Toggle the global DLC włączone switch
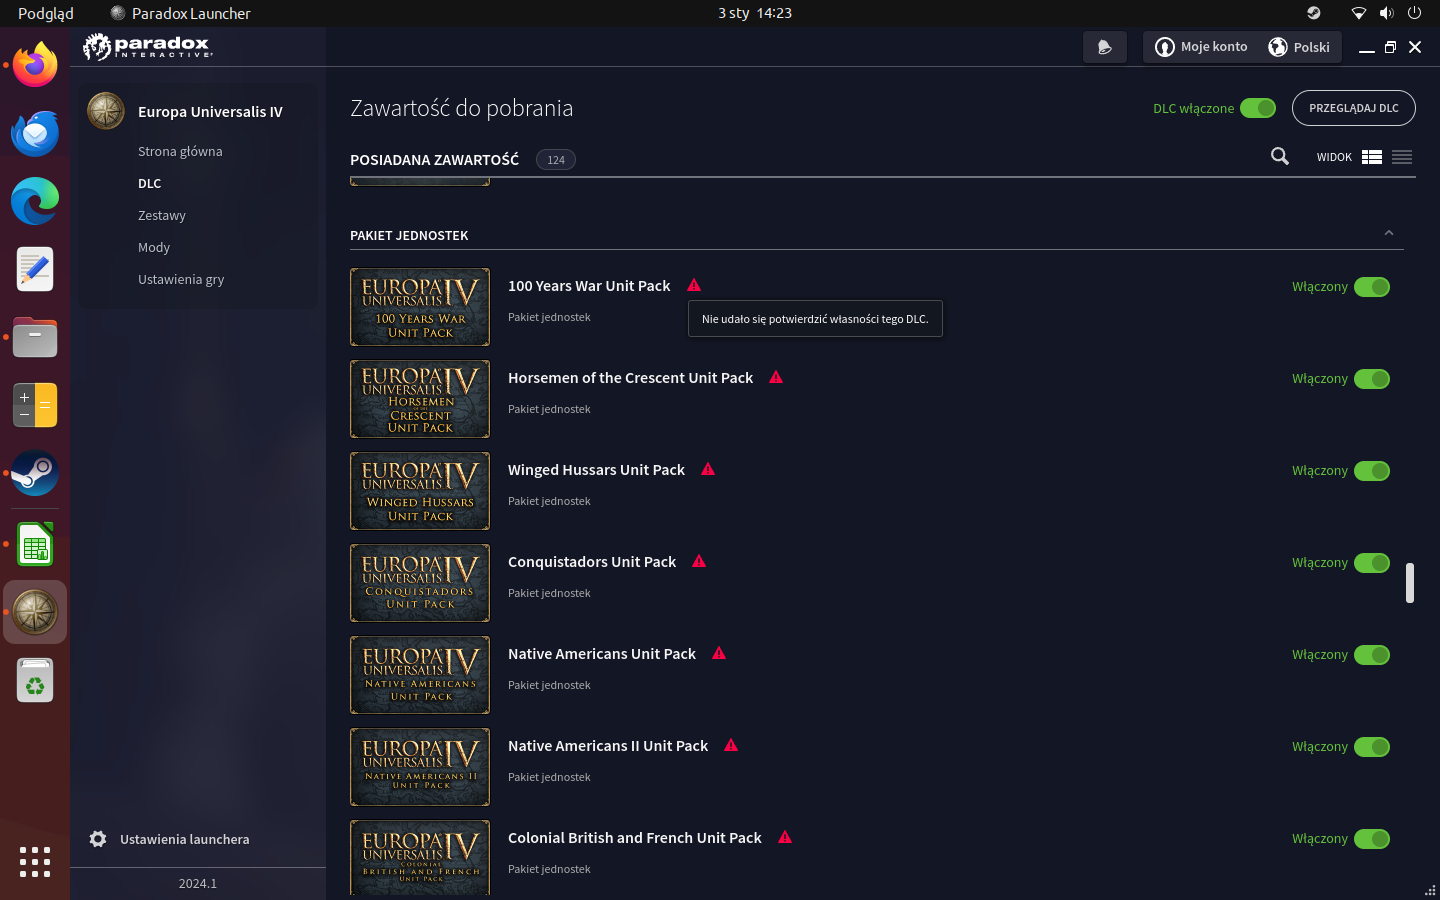Screen dimensions: 1440x900 1258,108
